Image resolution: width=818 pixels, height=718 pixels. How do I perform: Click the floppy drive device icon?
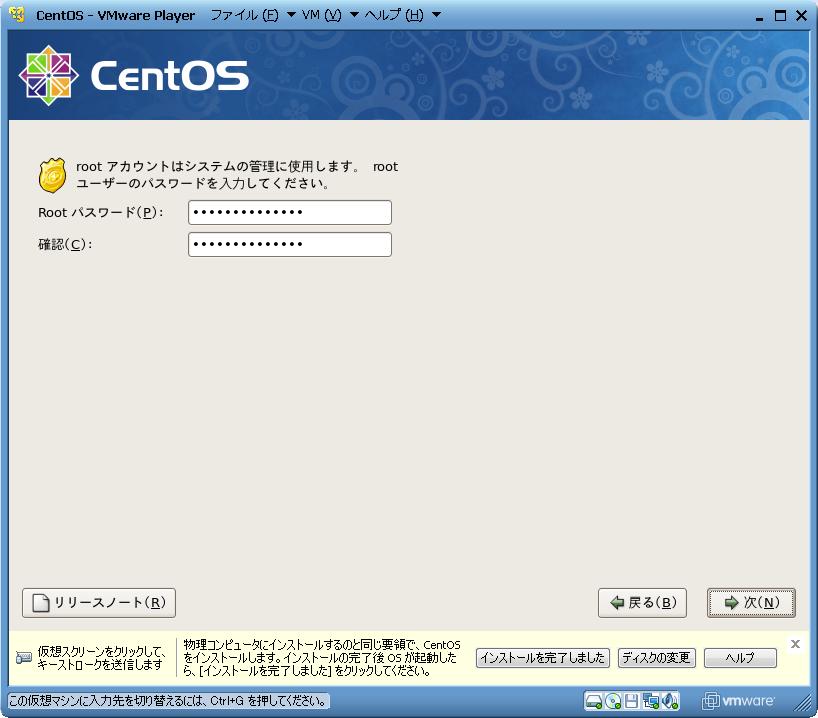(x=632, y=701)
